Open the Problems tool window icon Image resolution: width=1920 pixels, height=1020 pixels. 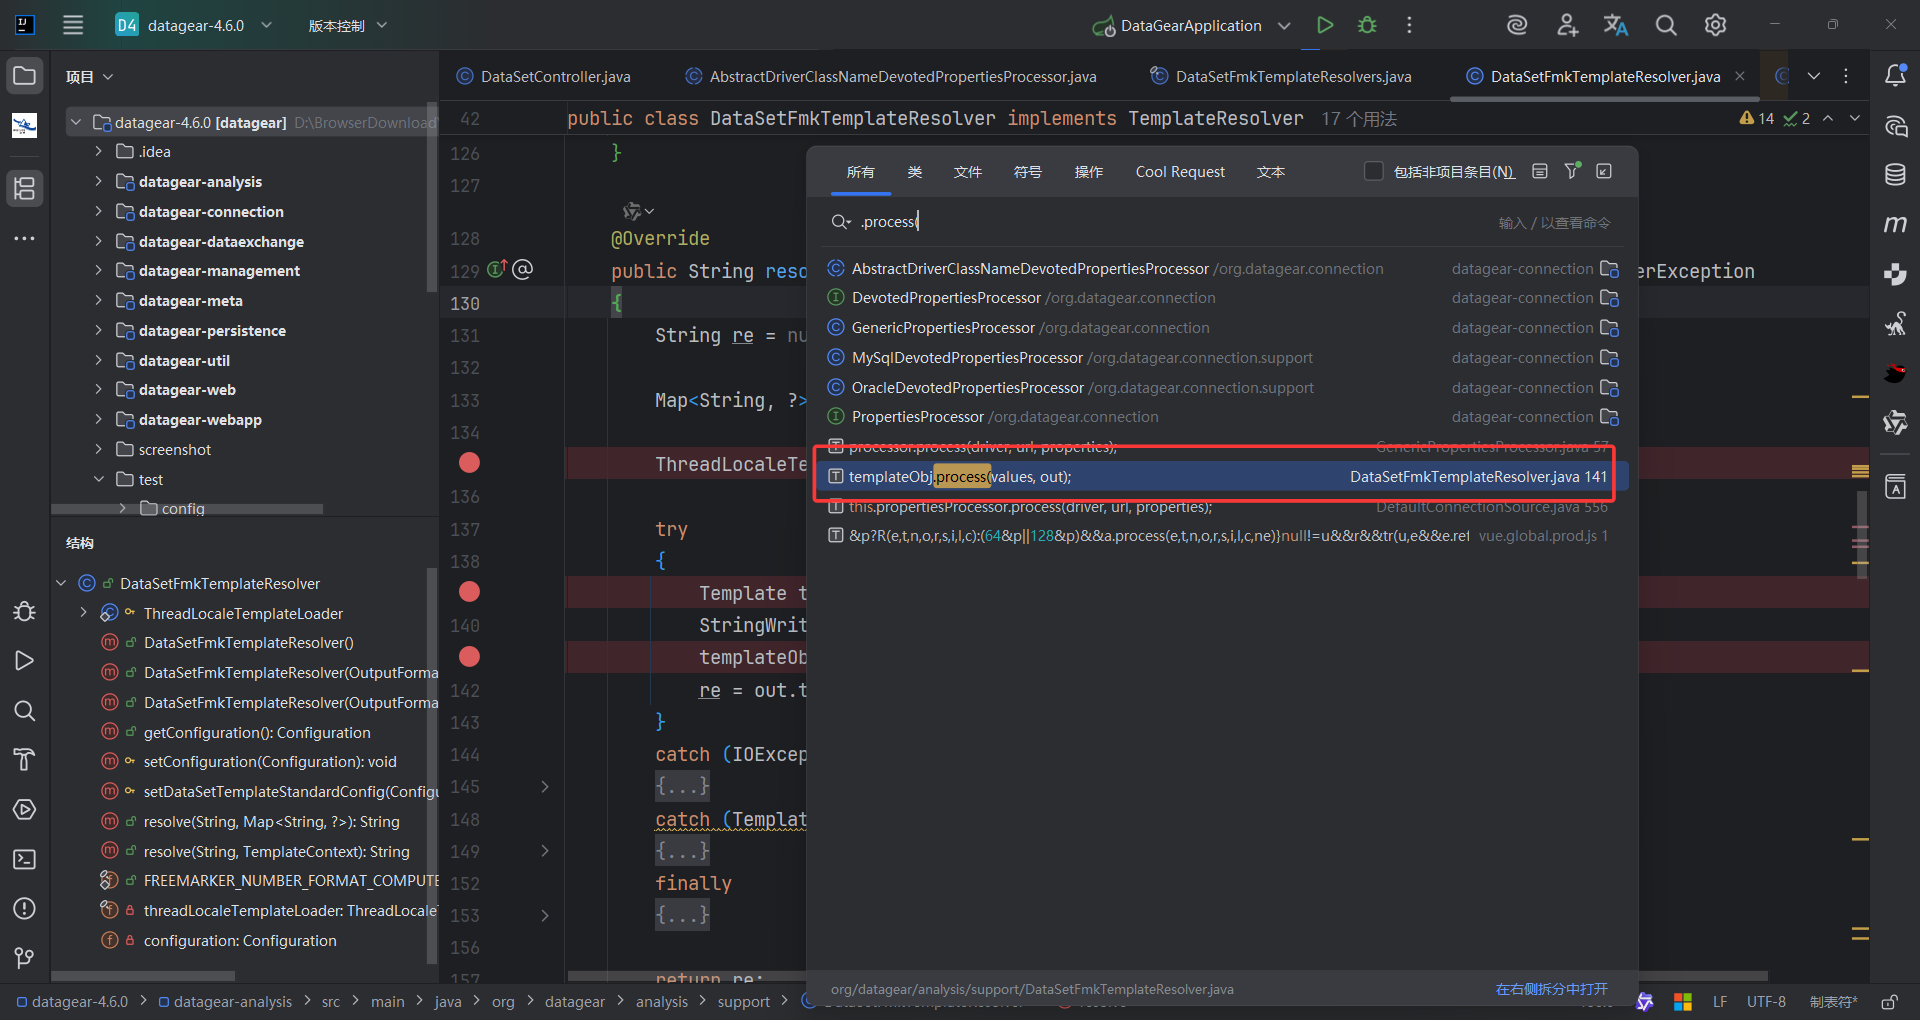click(25, 909)
